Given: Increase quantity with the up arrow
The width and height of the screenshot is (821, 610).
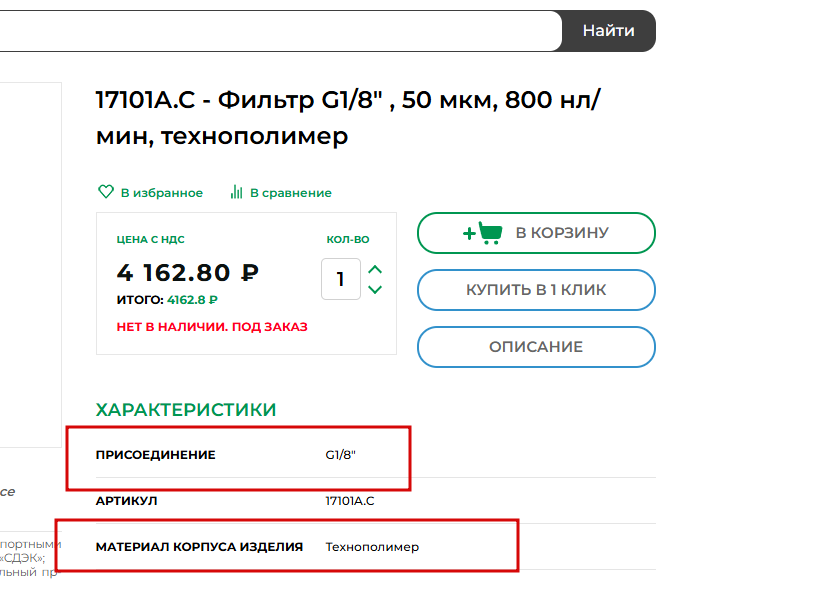Looking at the screenshot, I should pos(375,269).
